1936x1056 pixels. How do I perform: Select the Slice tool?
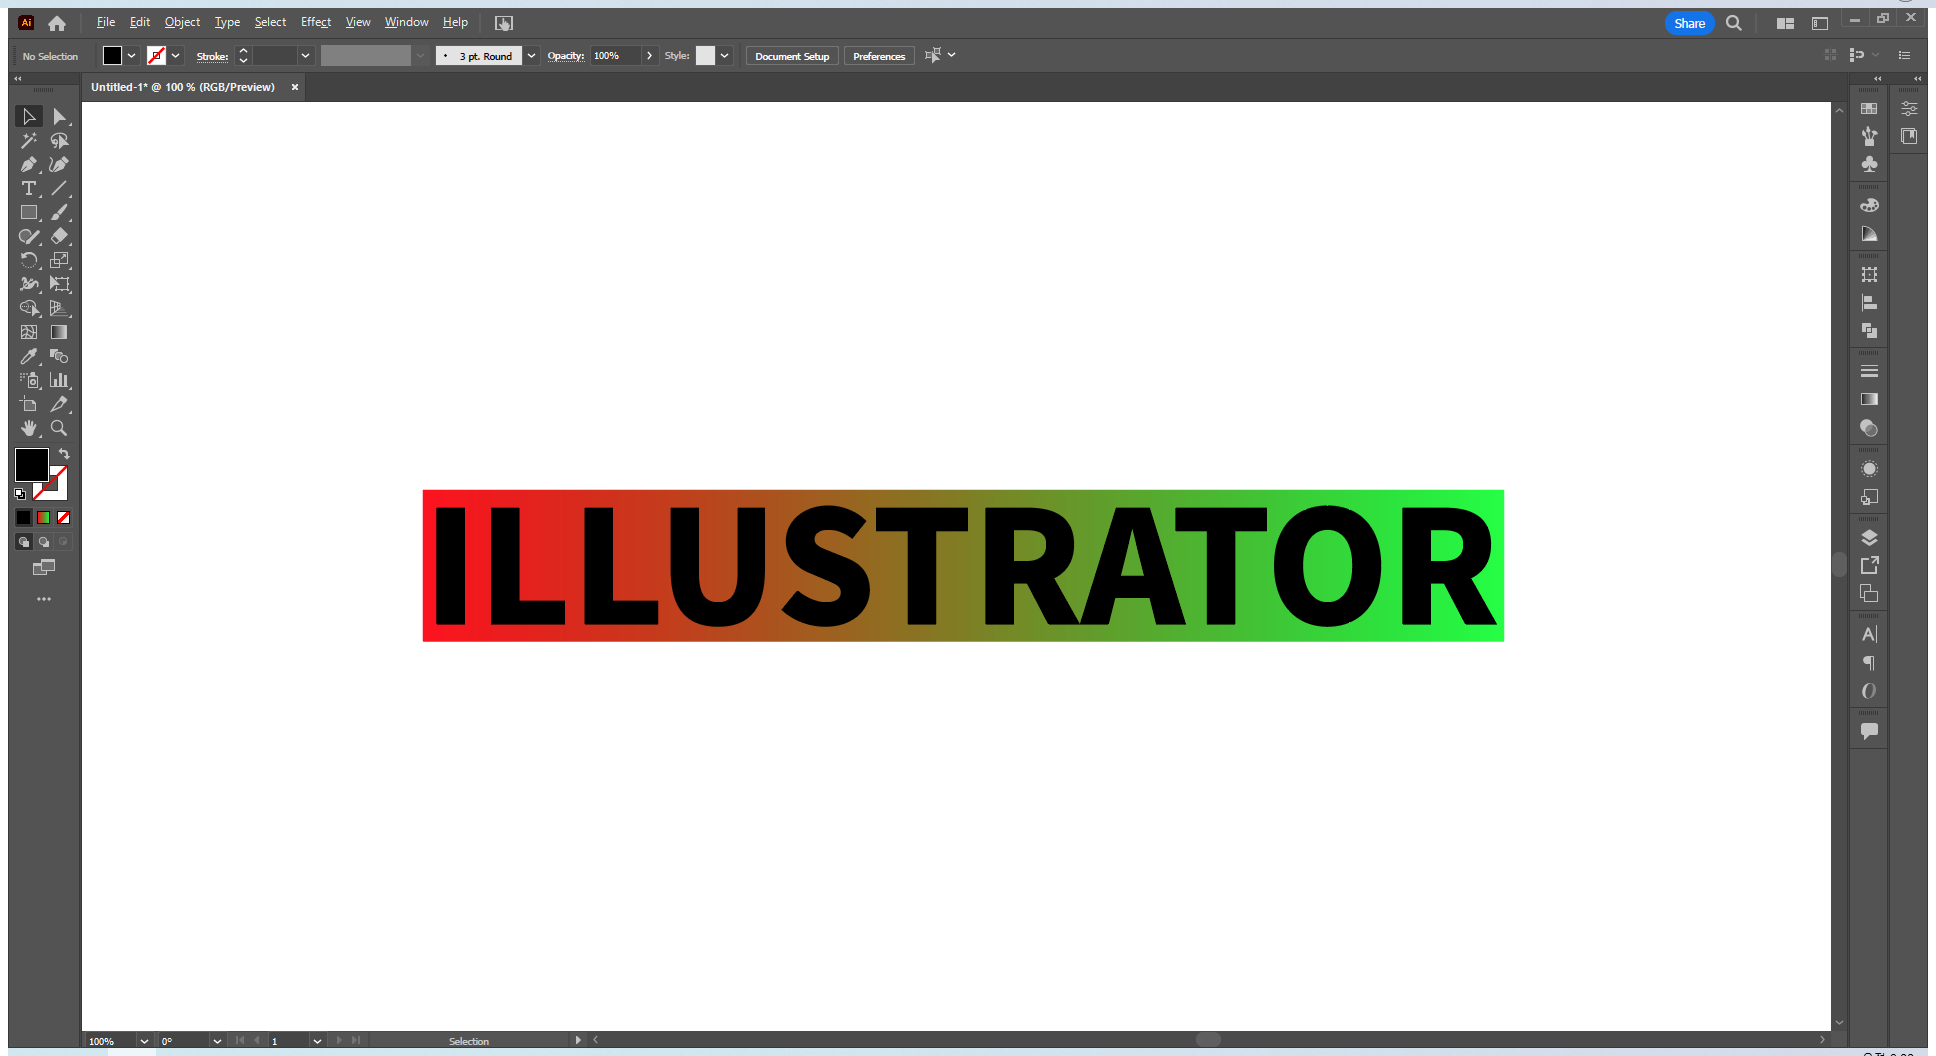[x=60, y=405]
